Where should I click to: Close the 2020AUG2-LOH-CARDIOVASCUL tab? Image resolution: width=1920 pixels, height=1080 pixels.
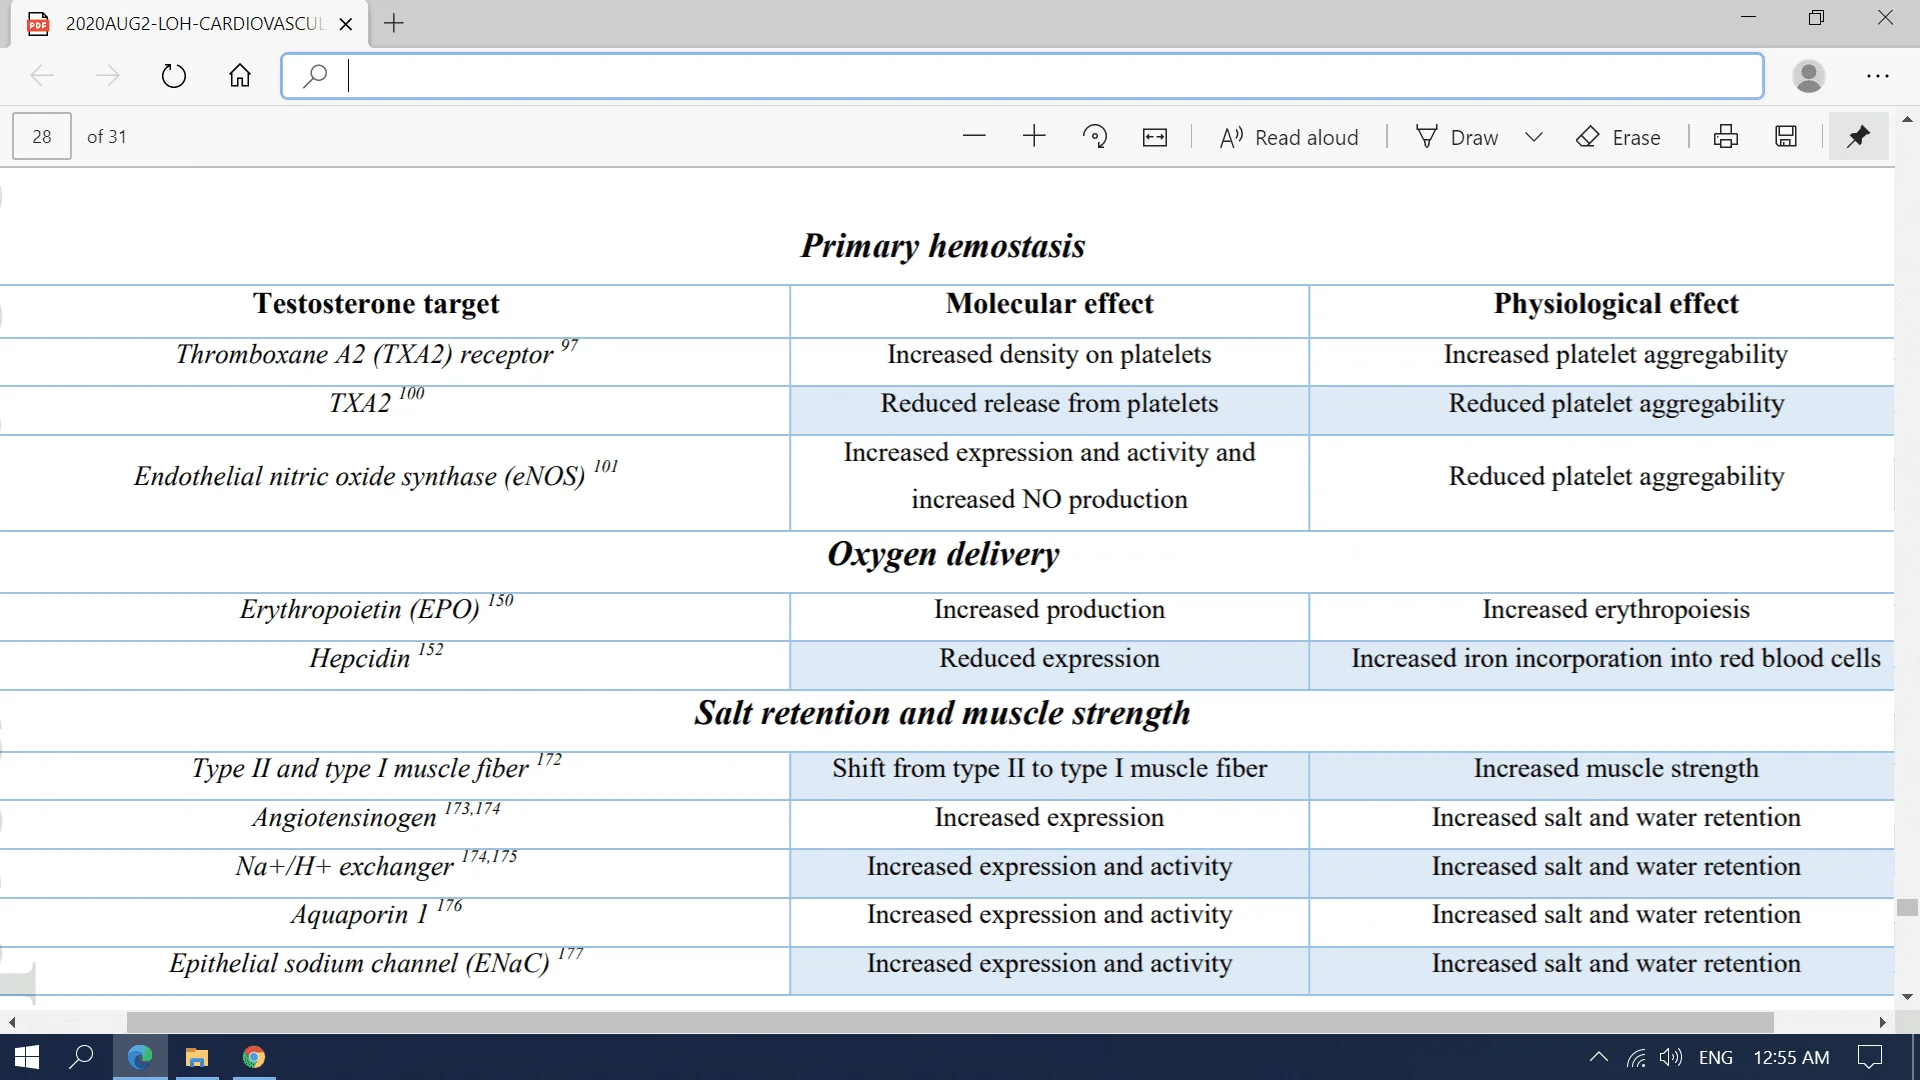[346, 24]
